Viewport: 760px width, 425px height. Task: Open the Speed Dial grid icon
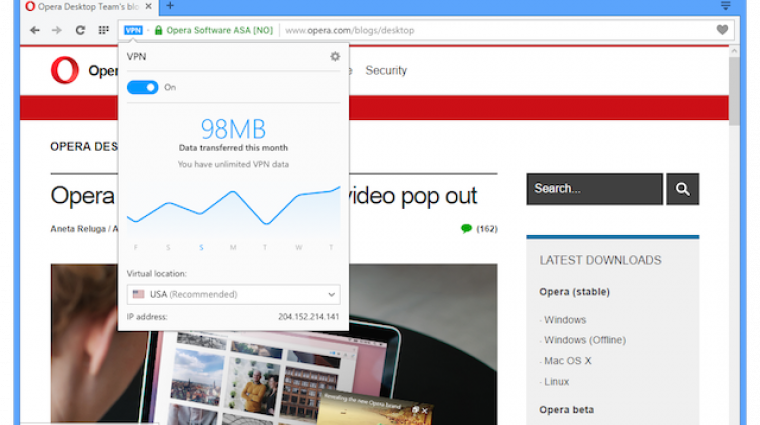click(103, 30)
